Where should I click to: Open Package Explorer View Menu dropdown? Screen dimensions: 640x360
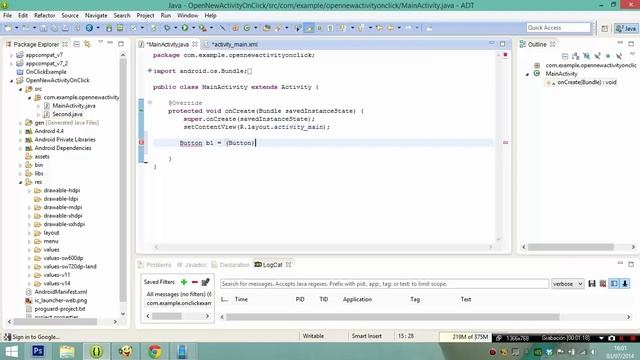coord(100,42)
